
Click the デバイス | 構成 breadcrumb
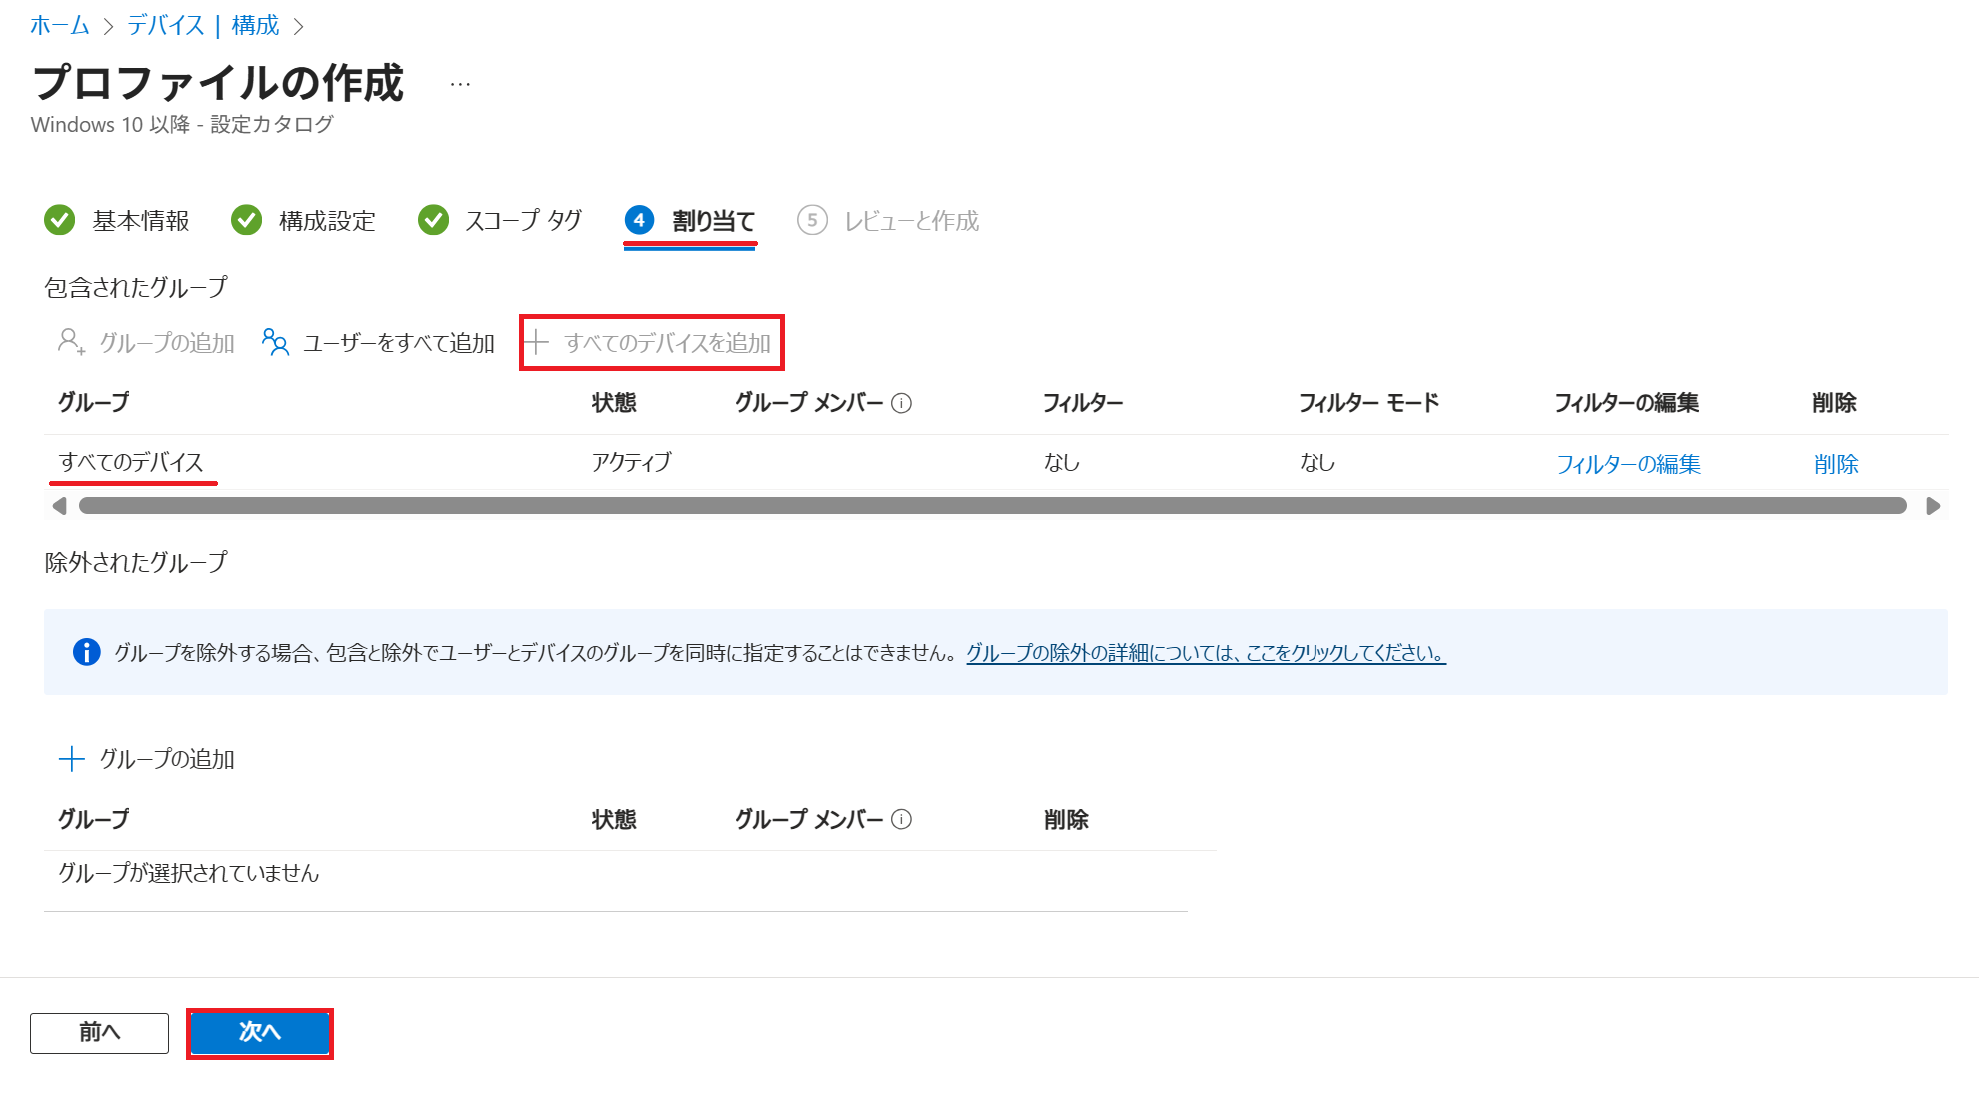tap(203, 25)
